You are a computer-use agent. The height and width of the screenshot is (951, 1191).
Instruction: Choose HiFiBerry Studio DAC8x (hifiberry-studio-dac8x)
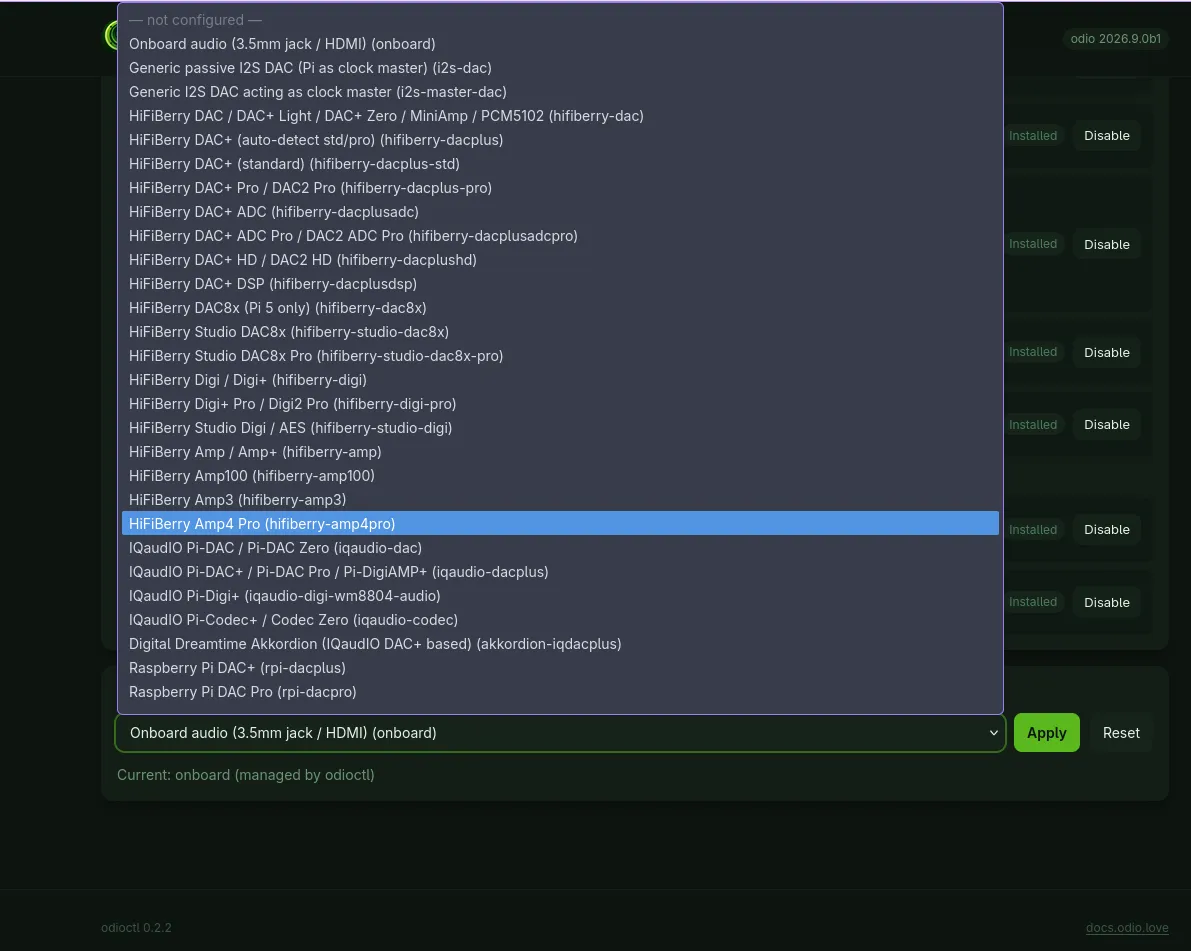560,332
